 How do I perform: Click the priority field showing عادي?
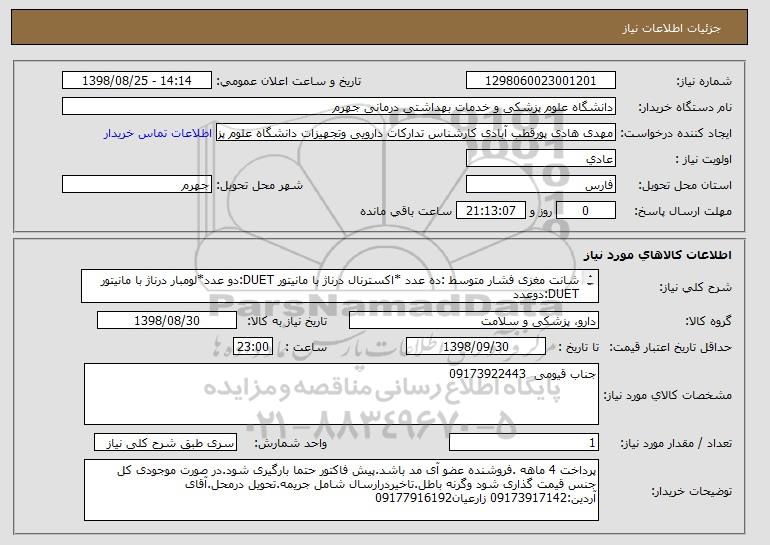541,159
